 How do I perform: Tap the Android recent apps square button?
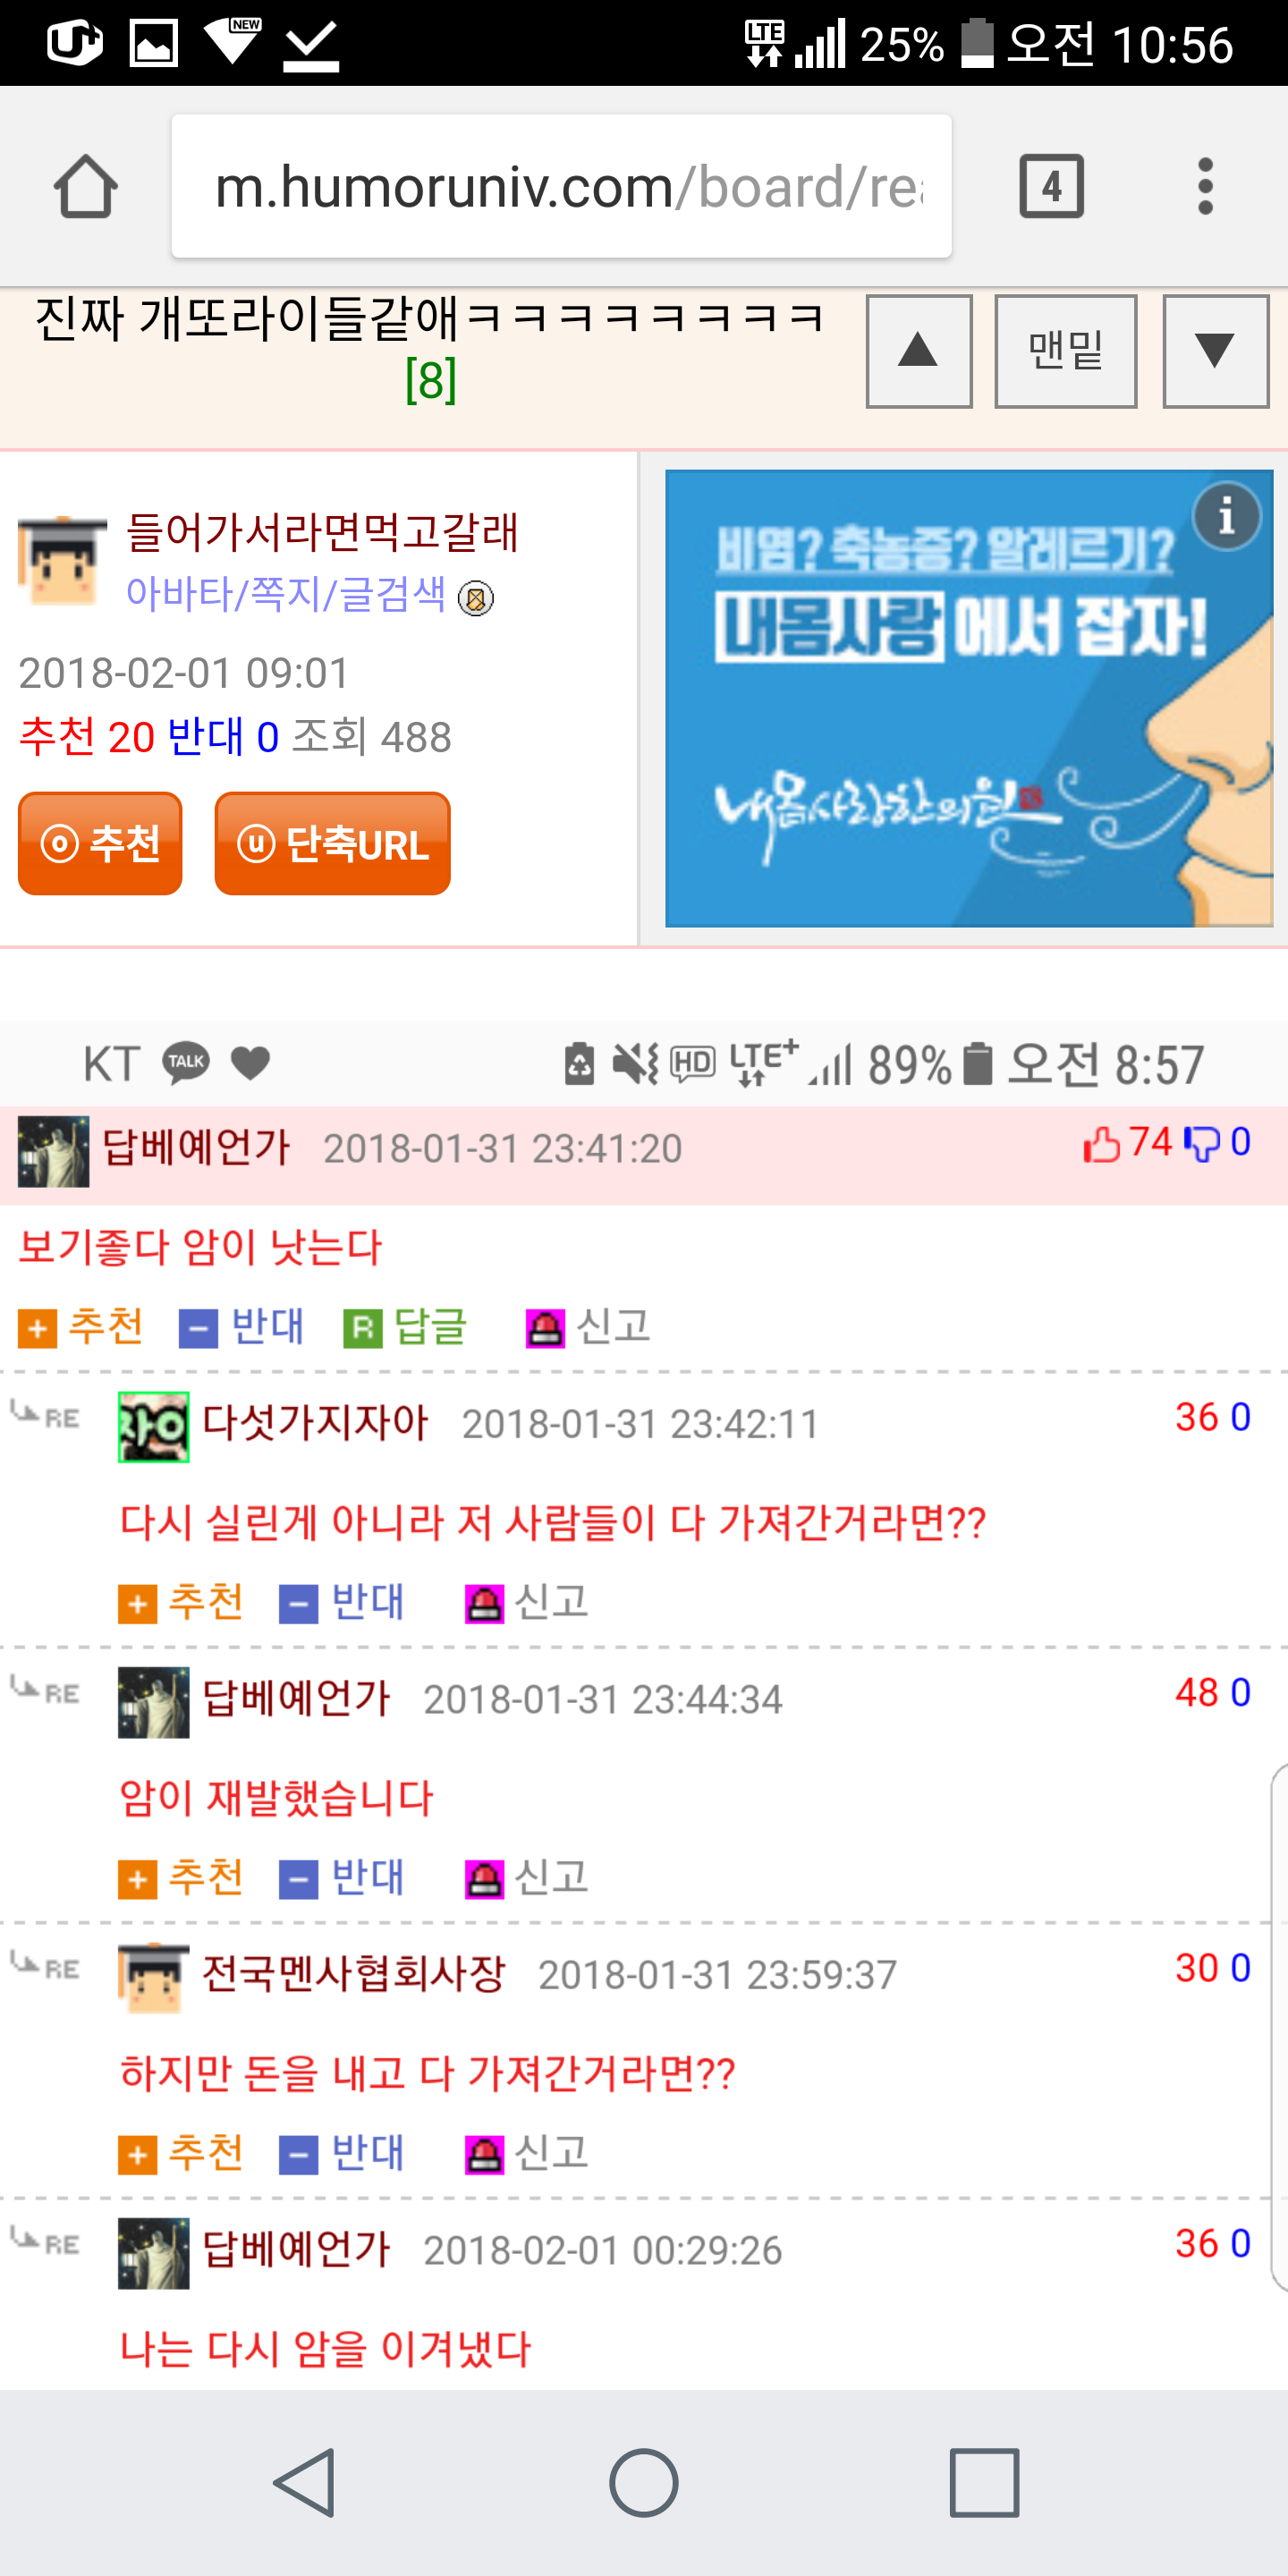[984, 2482]
